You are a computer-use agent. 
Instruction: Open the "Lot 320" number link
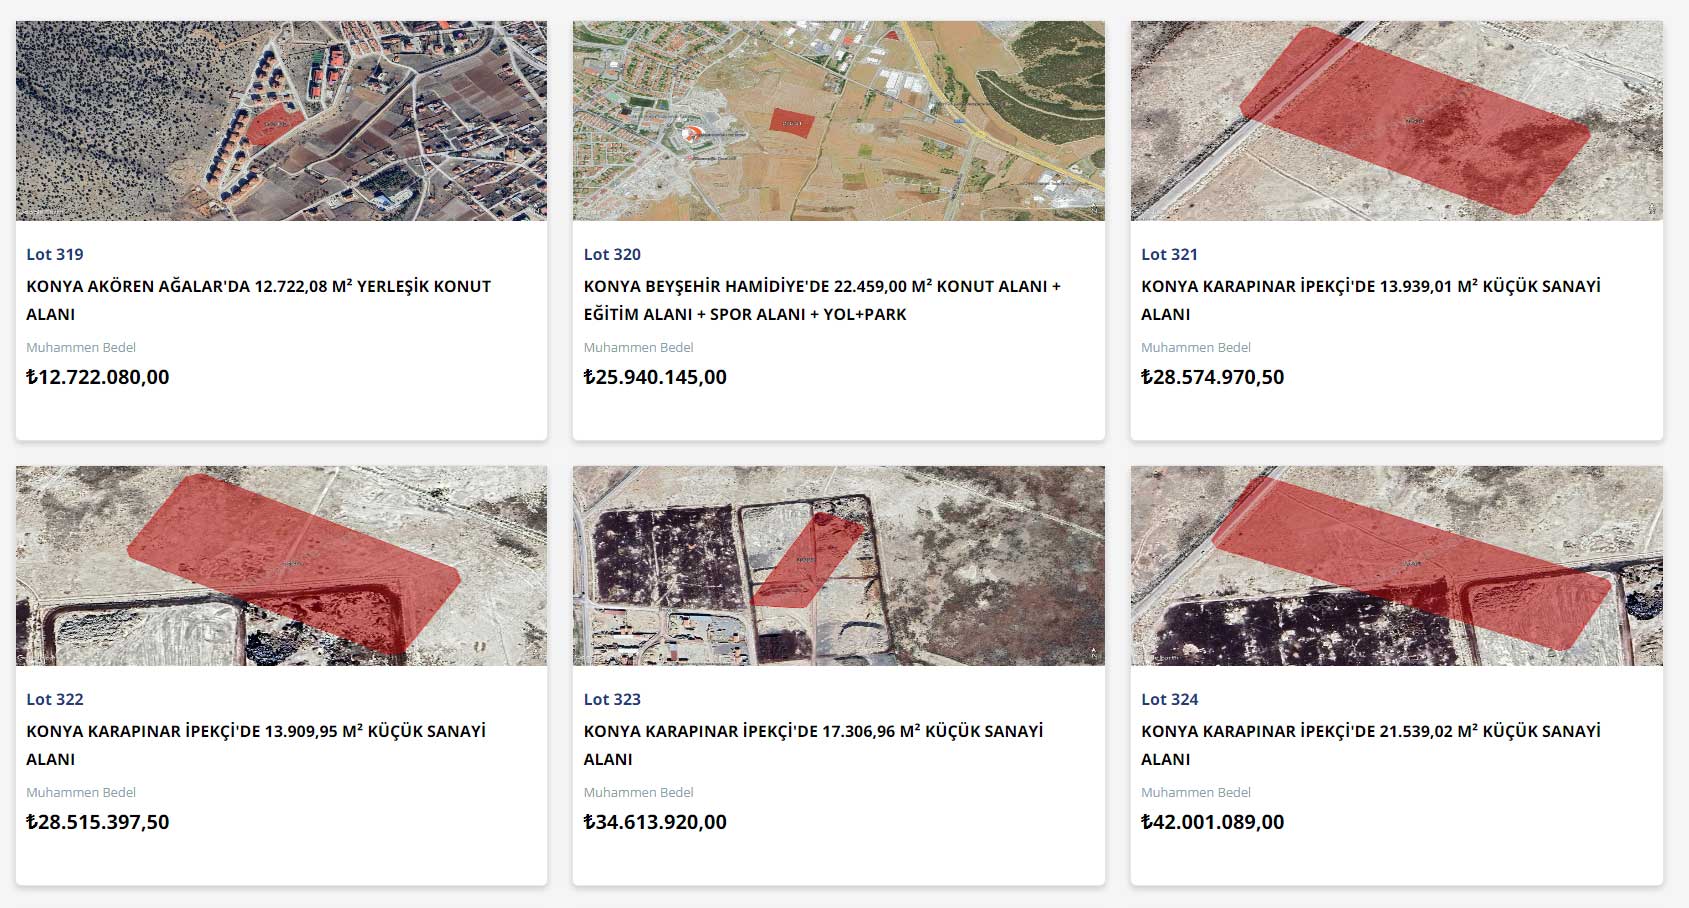click(x=612, y=254)
